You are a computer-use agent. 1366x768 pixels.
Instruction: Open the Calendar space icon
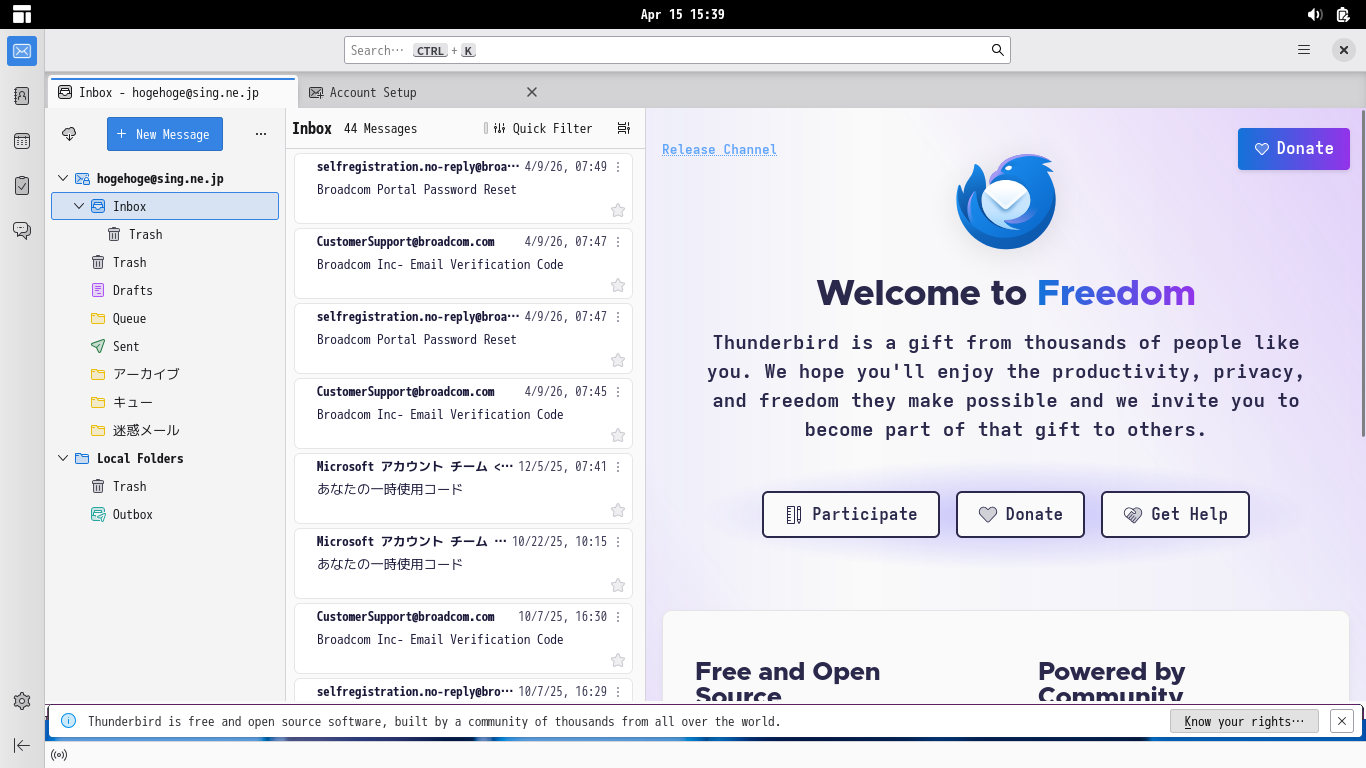(22, 141)
